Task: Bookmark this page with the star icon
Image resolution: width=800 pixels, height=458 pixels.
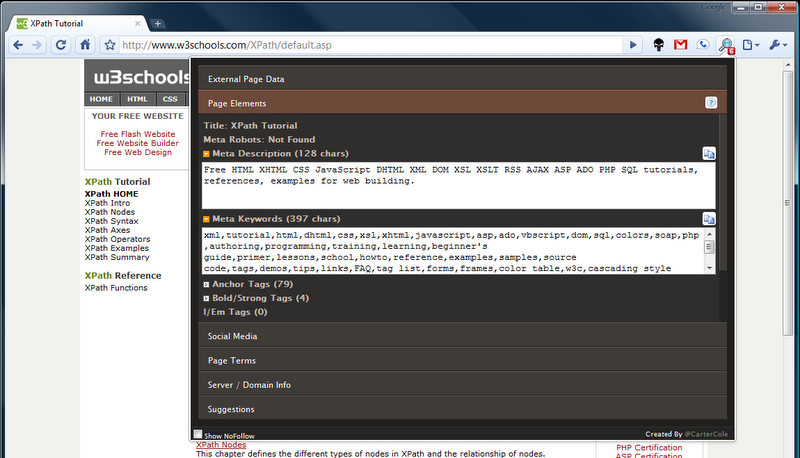Action: (x=110, y=45)
